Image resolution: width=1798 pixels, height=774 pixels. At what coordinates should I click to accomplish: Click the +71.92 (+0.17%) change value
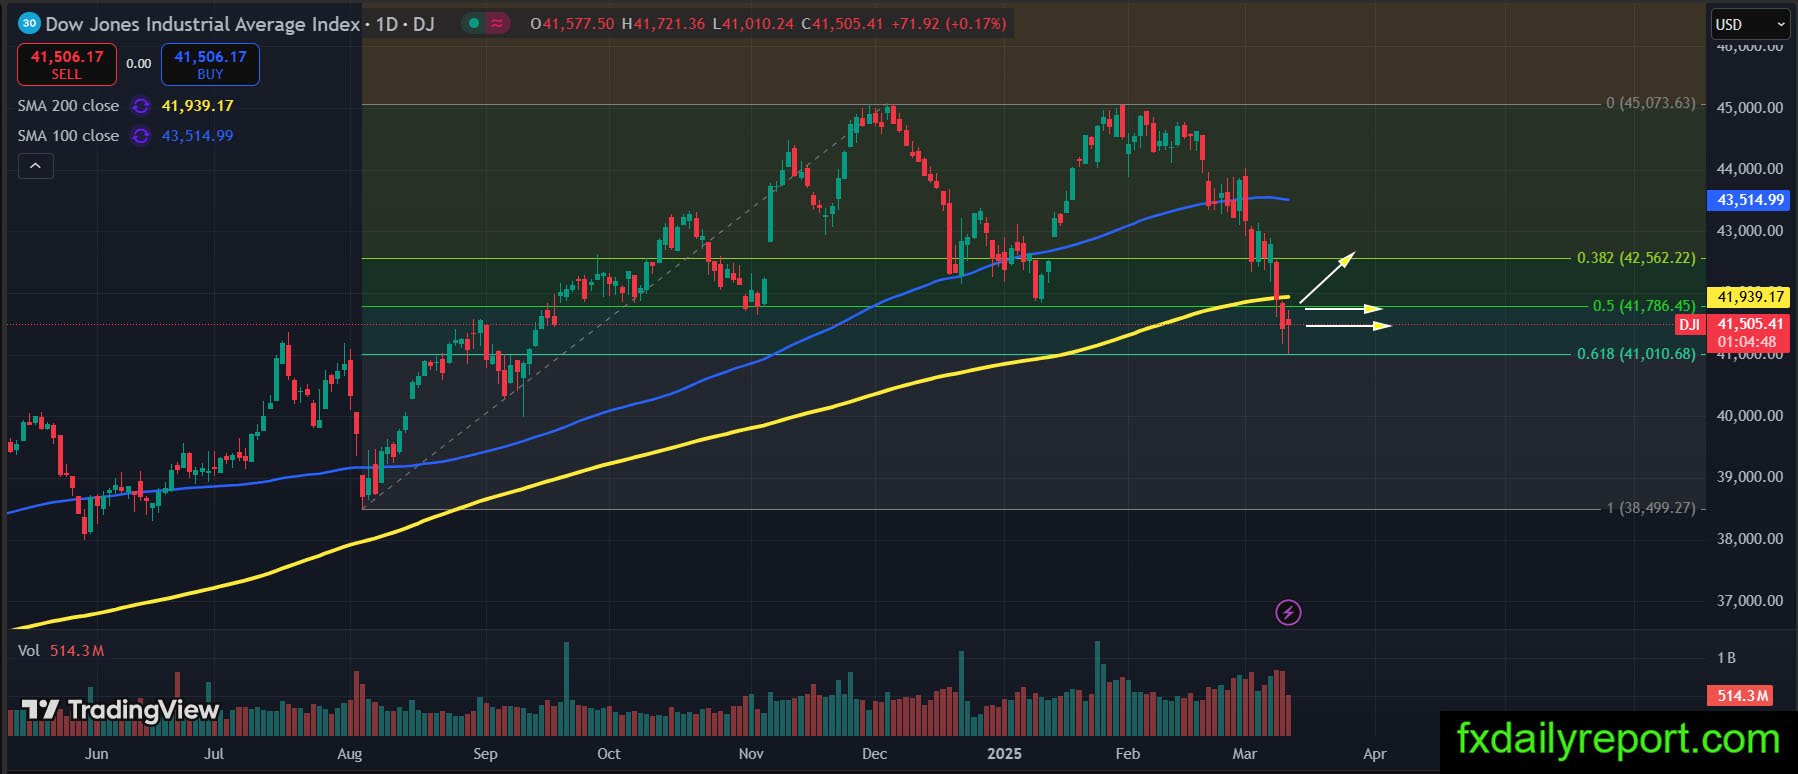click(949, 24)
